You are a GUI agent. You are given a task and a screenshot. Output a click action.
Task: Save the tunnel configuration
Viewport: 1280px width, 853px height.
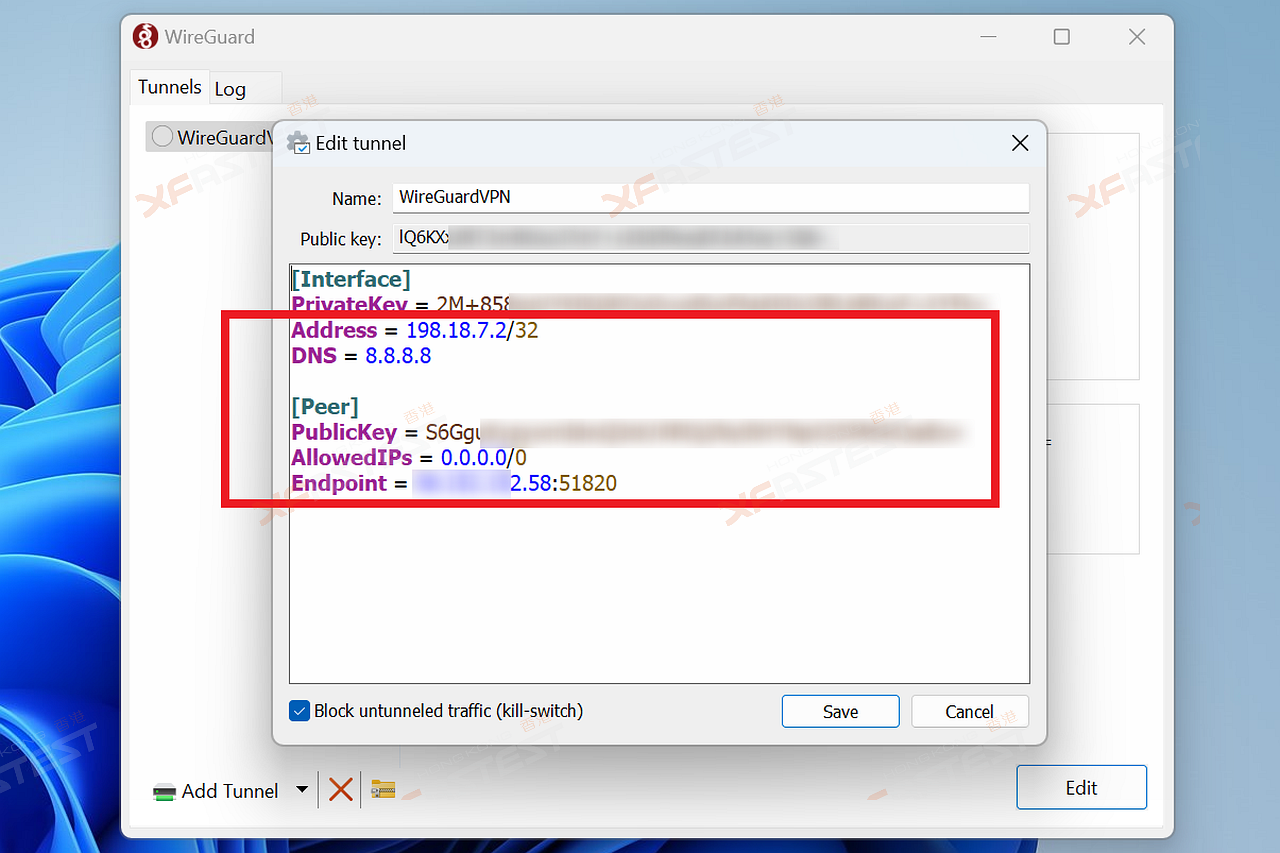click(840, 711)
